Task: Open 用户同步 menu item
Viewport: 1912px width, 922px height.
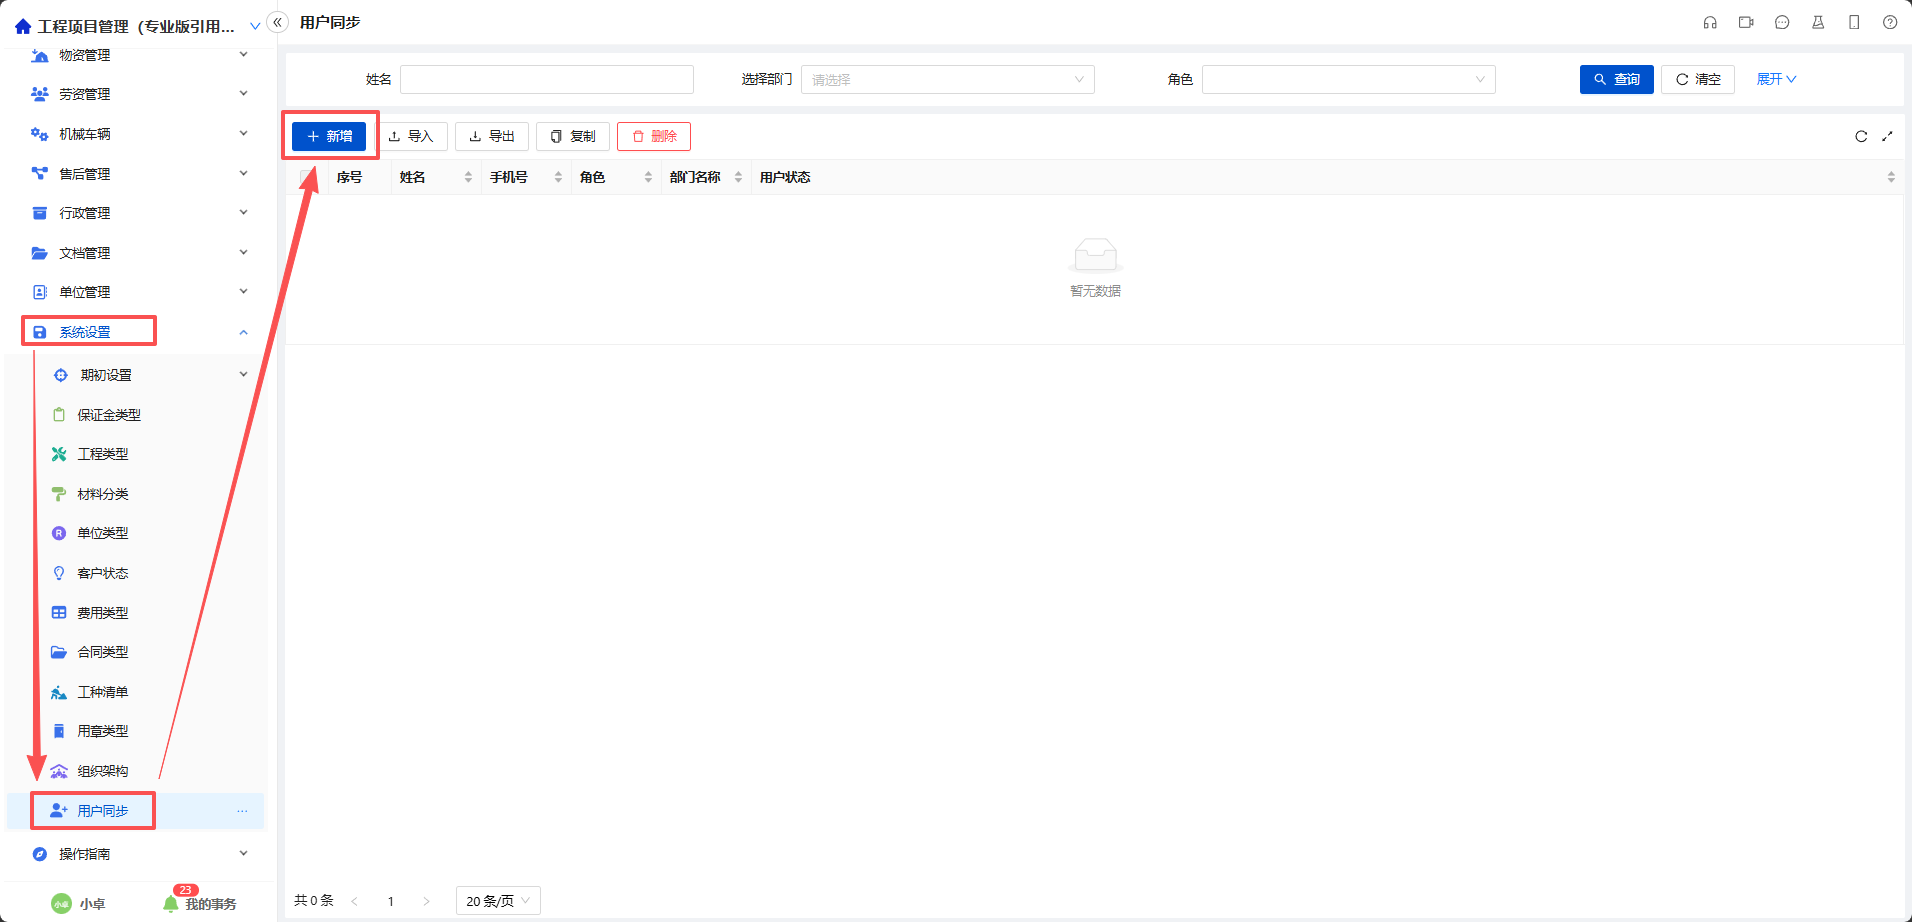Action: click(135, 811)
